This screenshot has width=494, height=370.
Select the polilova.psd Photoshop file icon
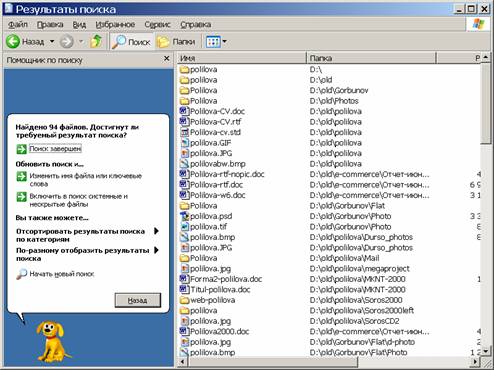[x=184, y=216]
